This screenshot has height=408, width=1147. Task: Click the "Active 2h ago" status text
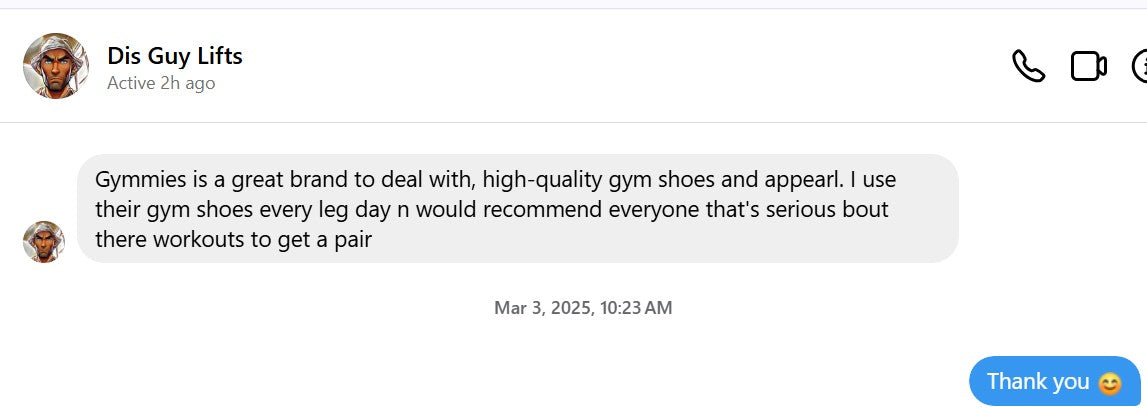[161, 83]
